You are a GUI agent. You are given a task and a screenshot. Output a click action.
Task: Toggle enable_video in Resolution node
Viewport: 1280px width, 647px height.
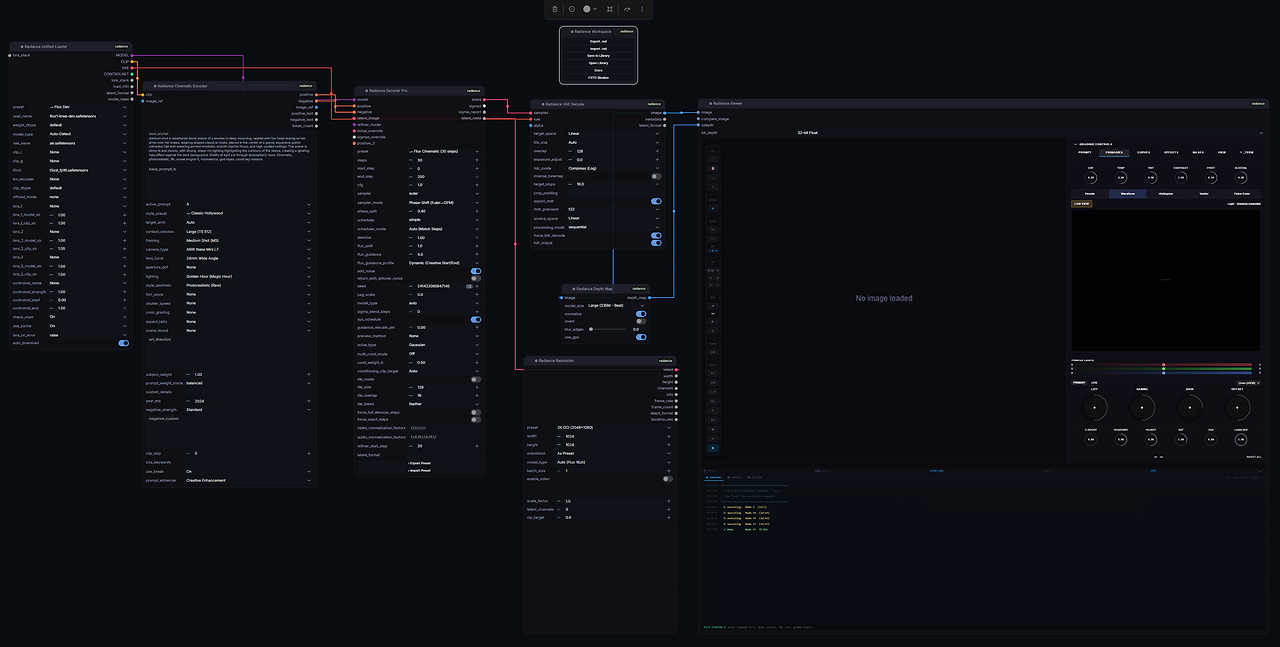tap(667, 479)
